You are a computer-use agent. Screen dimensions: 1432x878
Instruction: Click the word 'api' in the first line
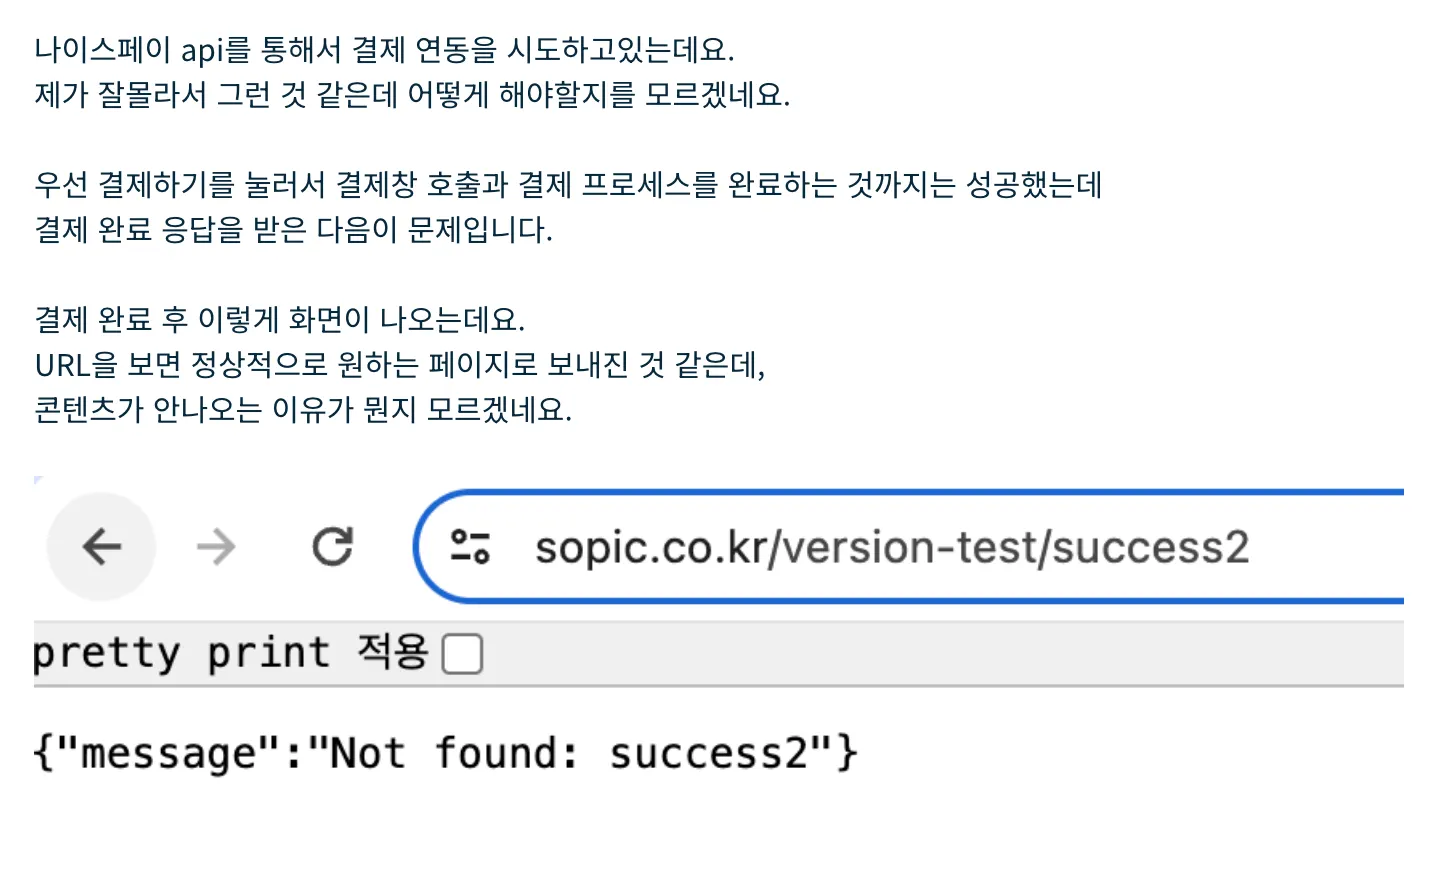(202, 49)
